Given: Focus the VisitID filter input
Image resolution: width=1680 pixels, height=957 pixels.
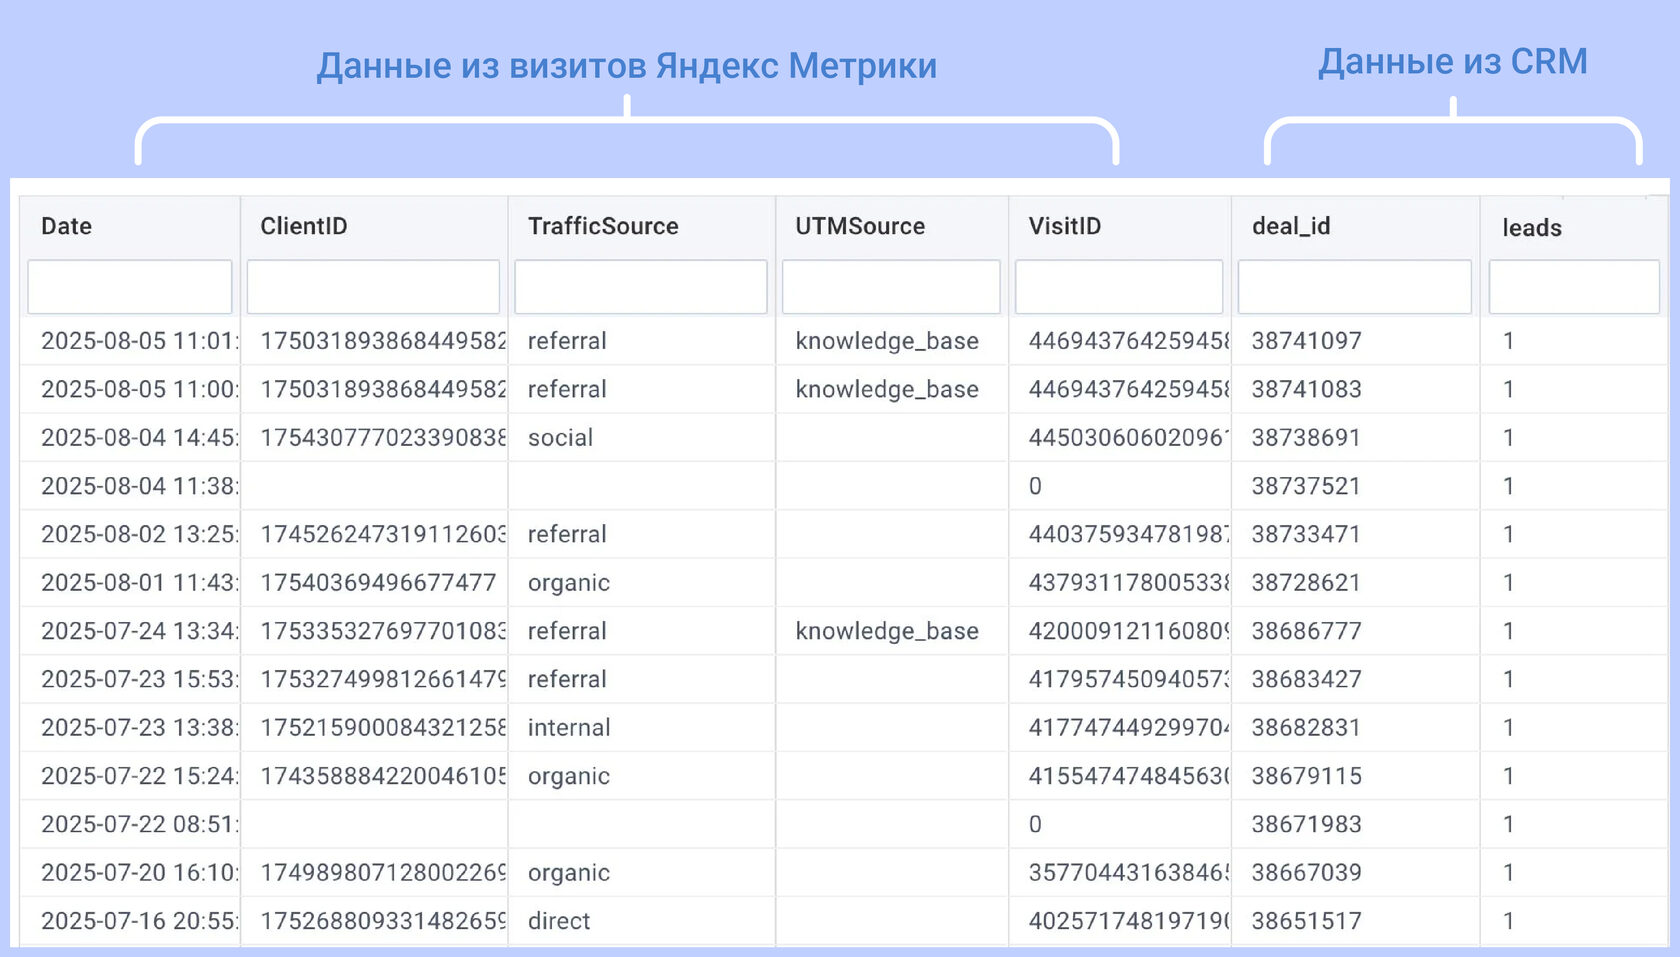Looking at the screenshot, I should click(x=1119, y=287).
